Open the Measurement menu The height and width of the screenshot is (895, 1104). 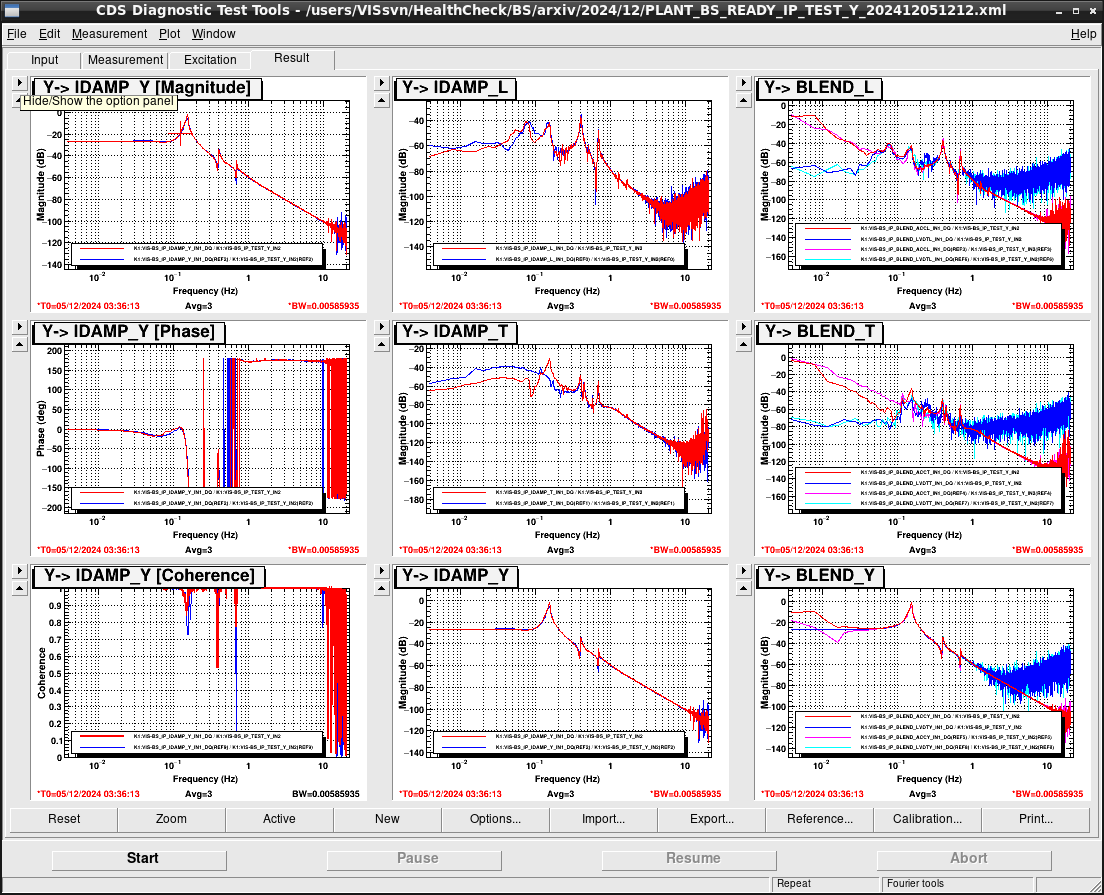[109, 34]
